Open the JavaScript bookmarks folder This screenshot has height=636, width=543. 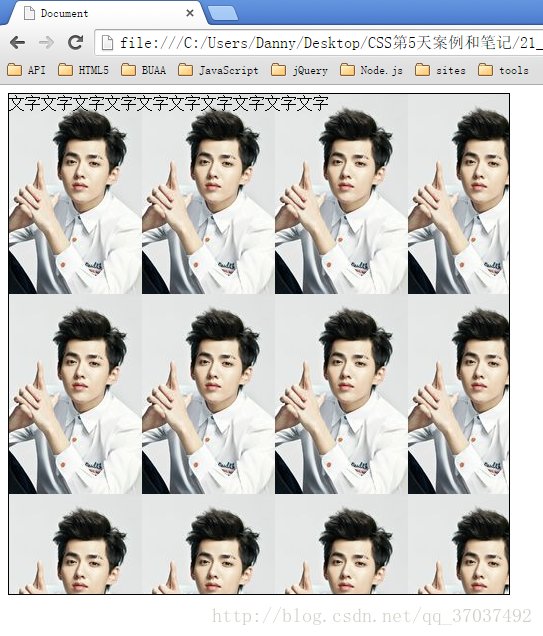[218, 70]
